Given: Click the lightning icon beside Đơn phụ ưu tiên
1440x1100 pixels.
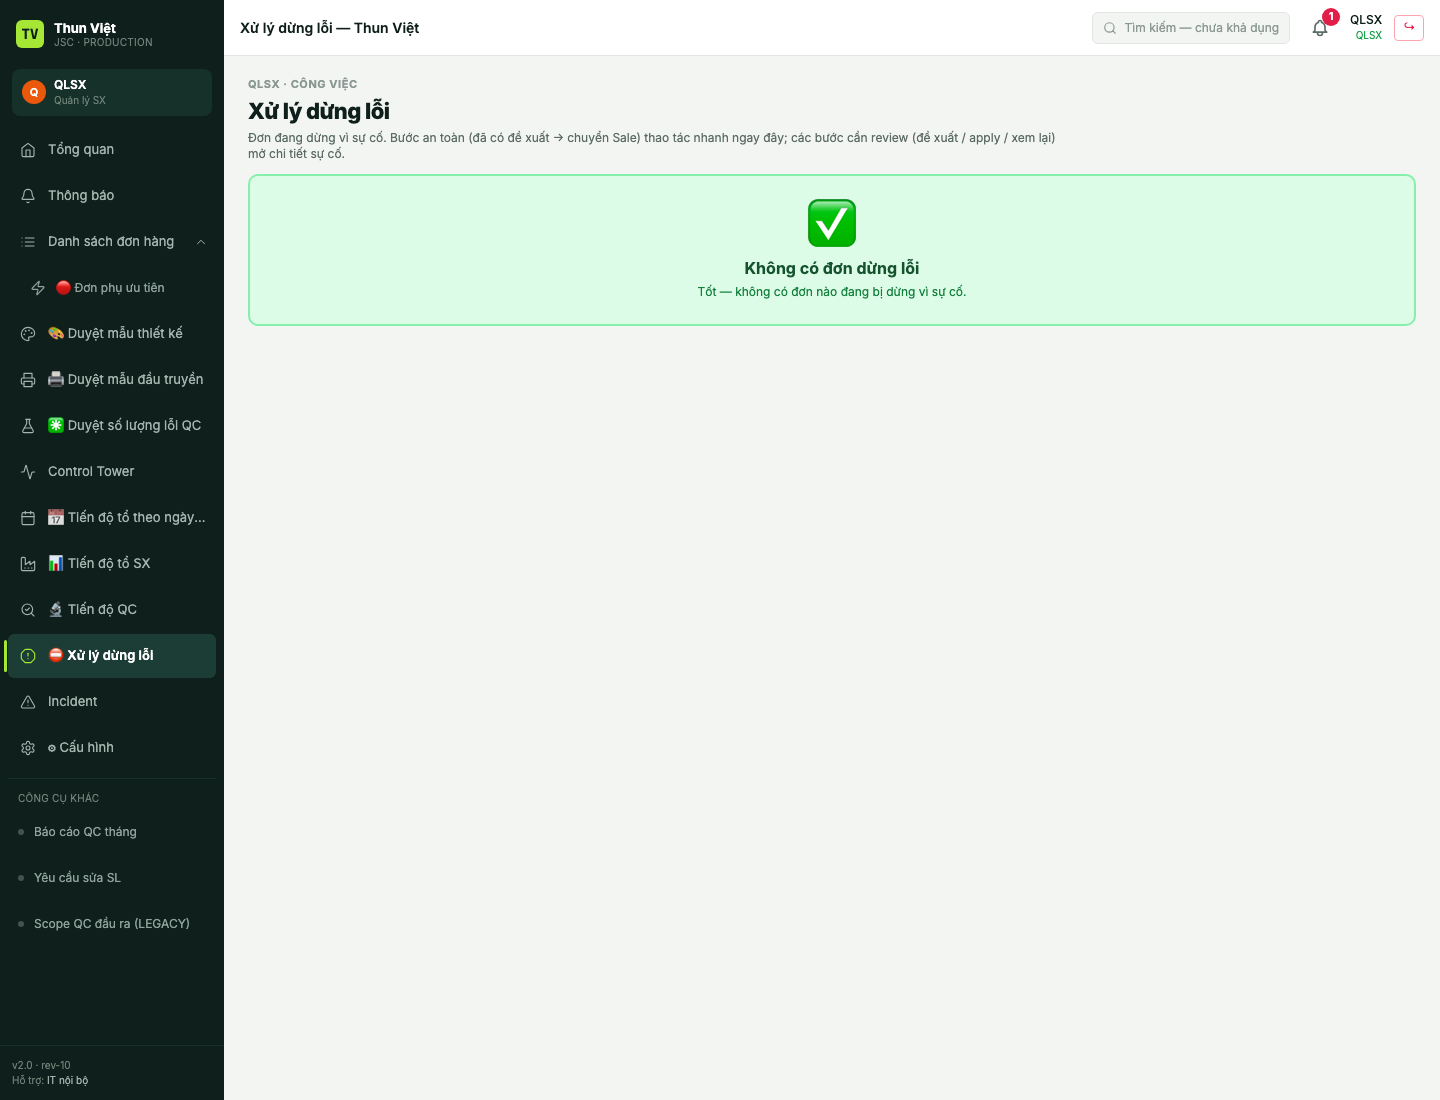Looking at the screenshot, I should point(38,288).
